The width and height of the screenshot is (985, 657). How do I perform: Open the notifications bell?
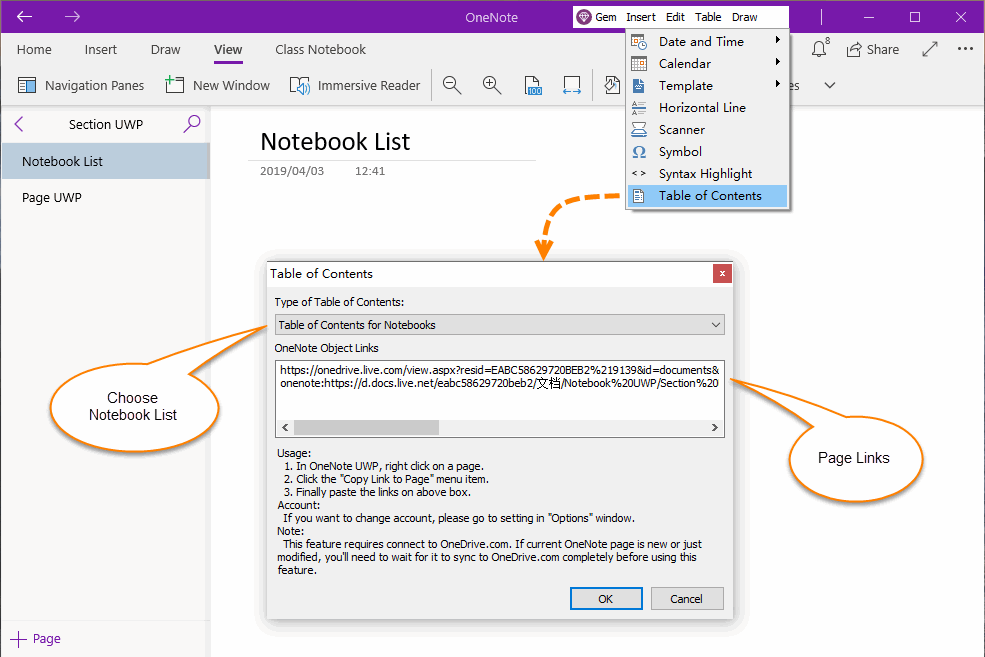[x=820, y=49]
